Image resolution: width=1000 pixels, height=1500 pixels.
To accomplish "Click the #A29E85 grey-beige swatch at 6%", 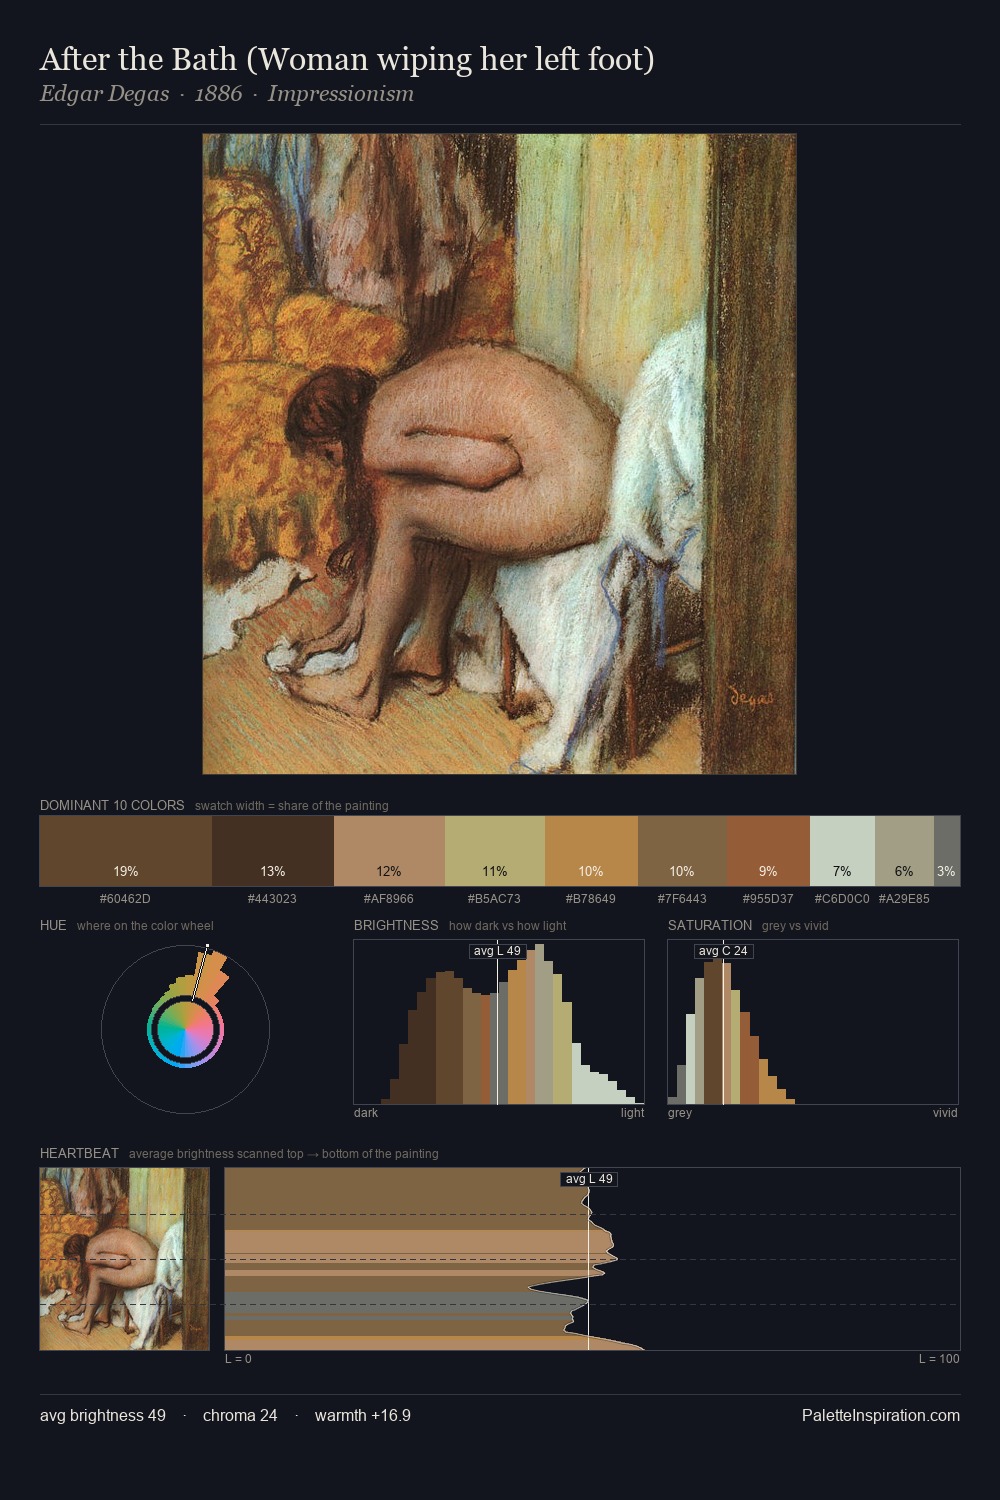I will coord(904,851).
